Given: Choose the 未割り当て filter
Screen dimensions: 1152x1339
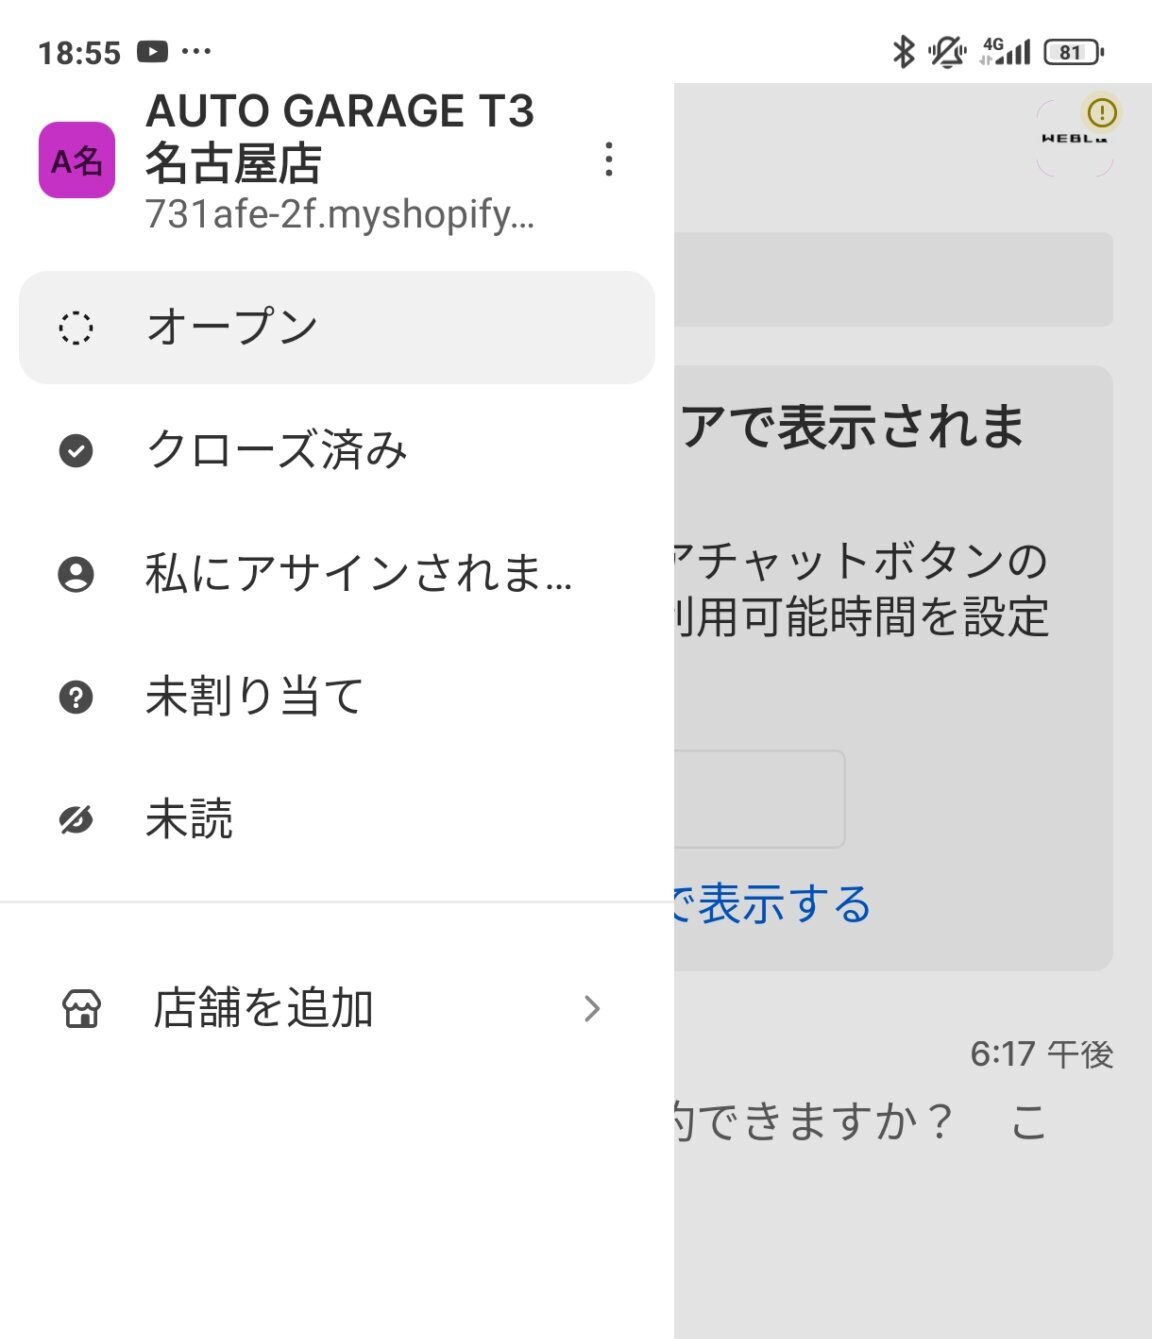Looking at the screenshot, I should tap(337, 697).
